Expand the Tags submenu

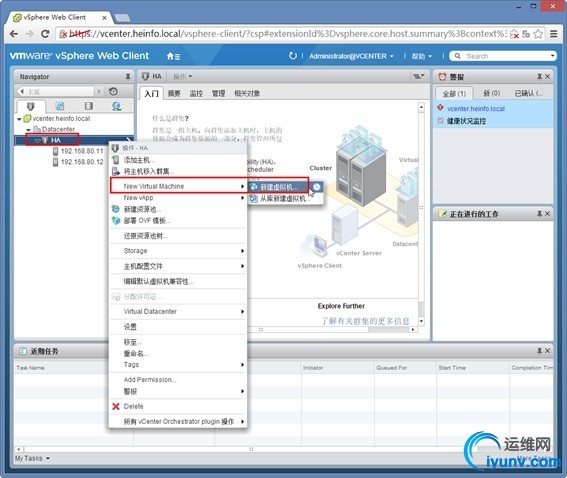(x=178, y=364)
